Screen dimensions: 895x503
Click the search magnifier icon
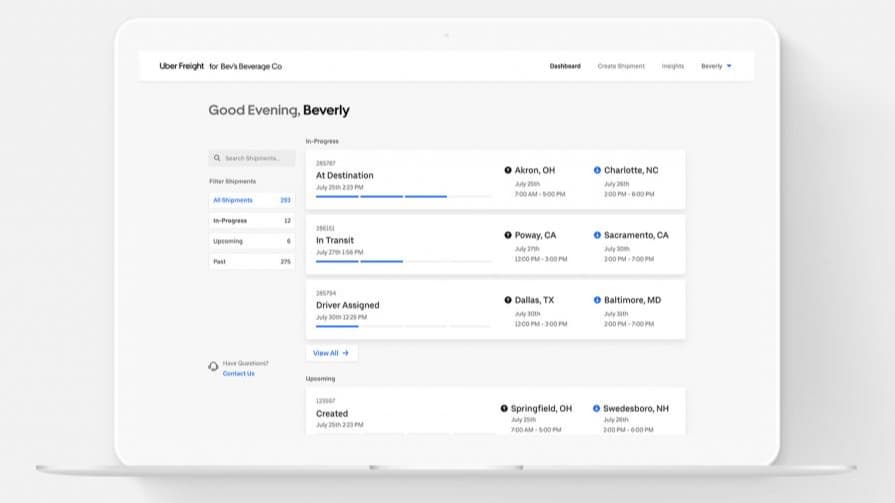217,158
